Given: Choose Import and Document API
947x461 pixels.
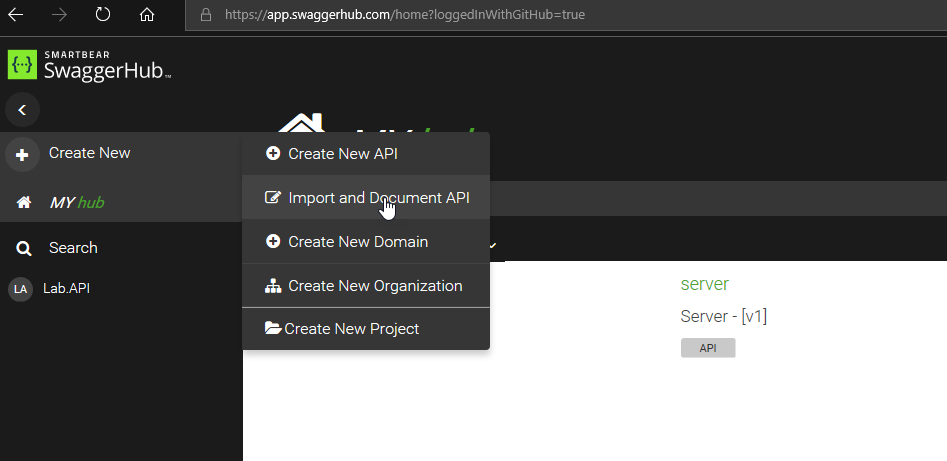Looking at the screenshot, I should tap(366, 198).
